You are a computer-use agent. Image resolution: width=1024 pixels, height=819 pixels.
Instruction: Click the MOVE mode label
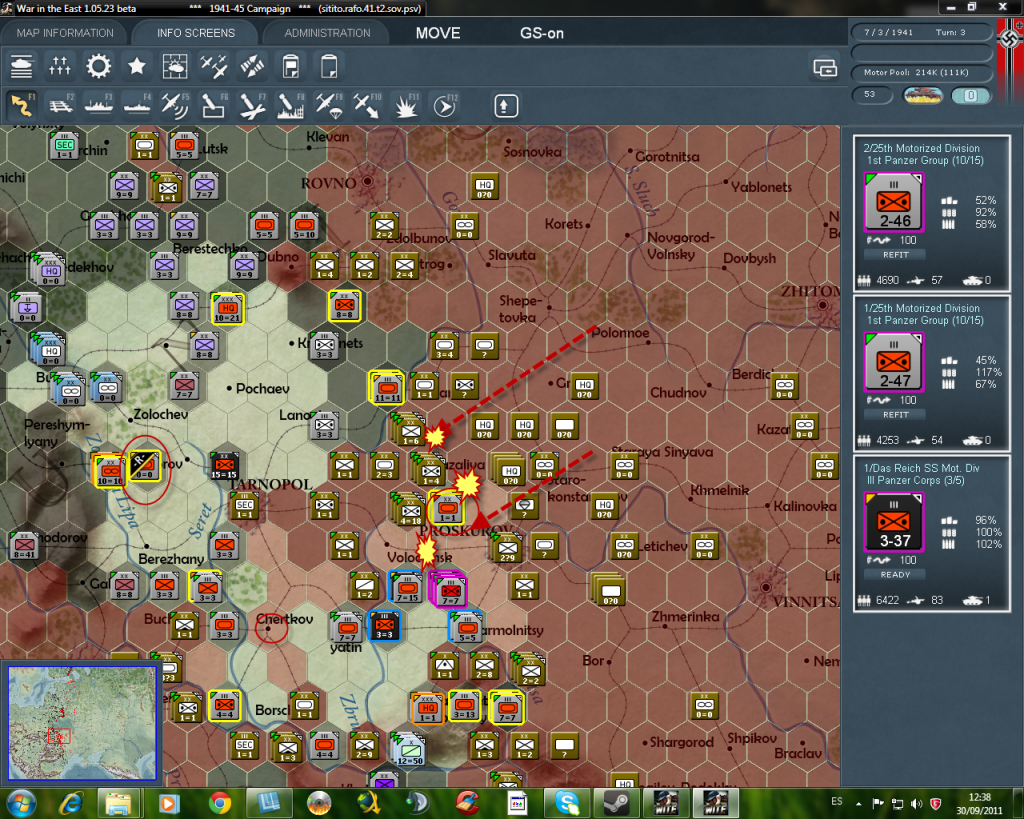click(438, 33)
